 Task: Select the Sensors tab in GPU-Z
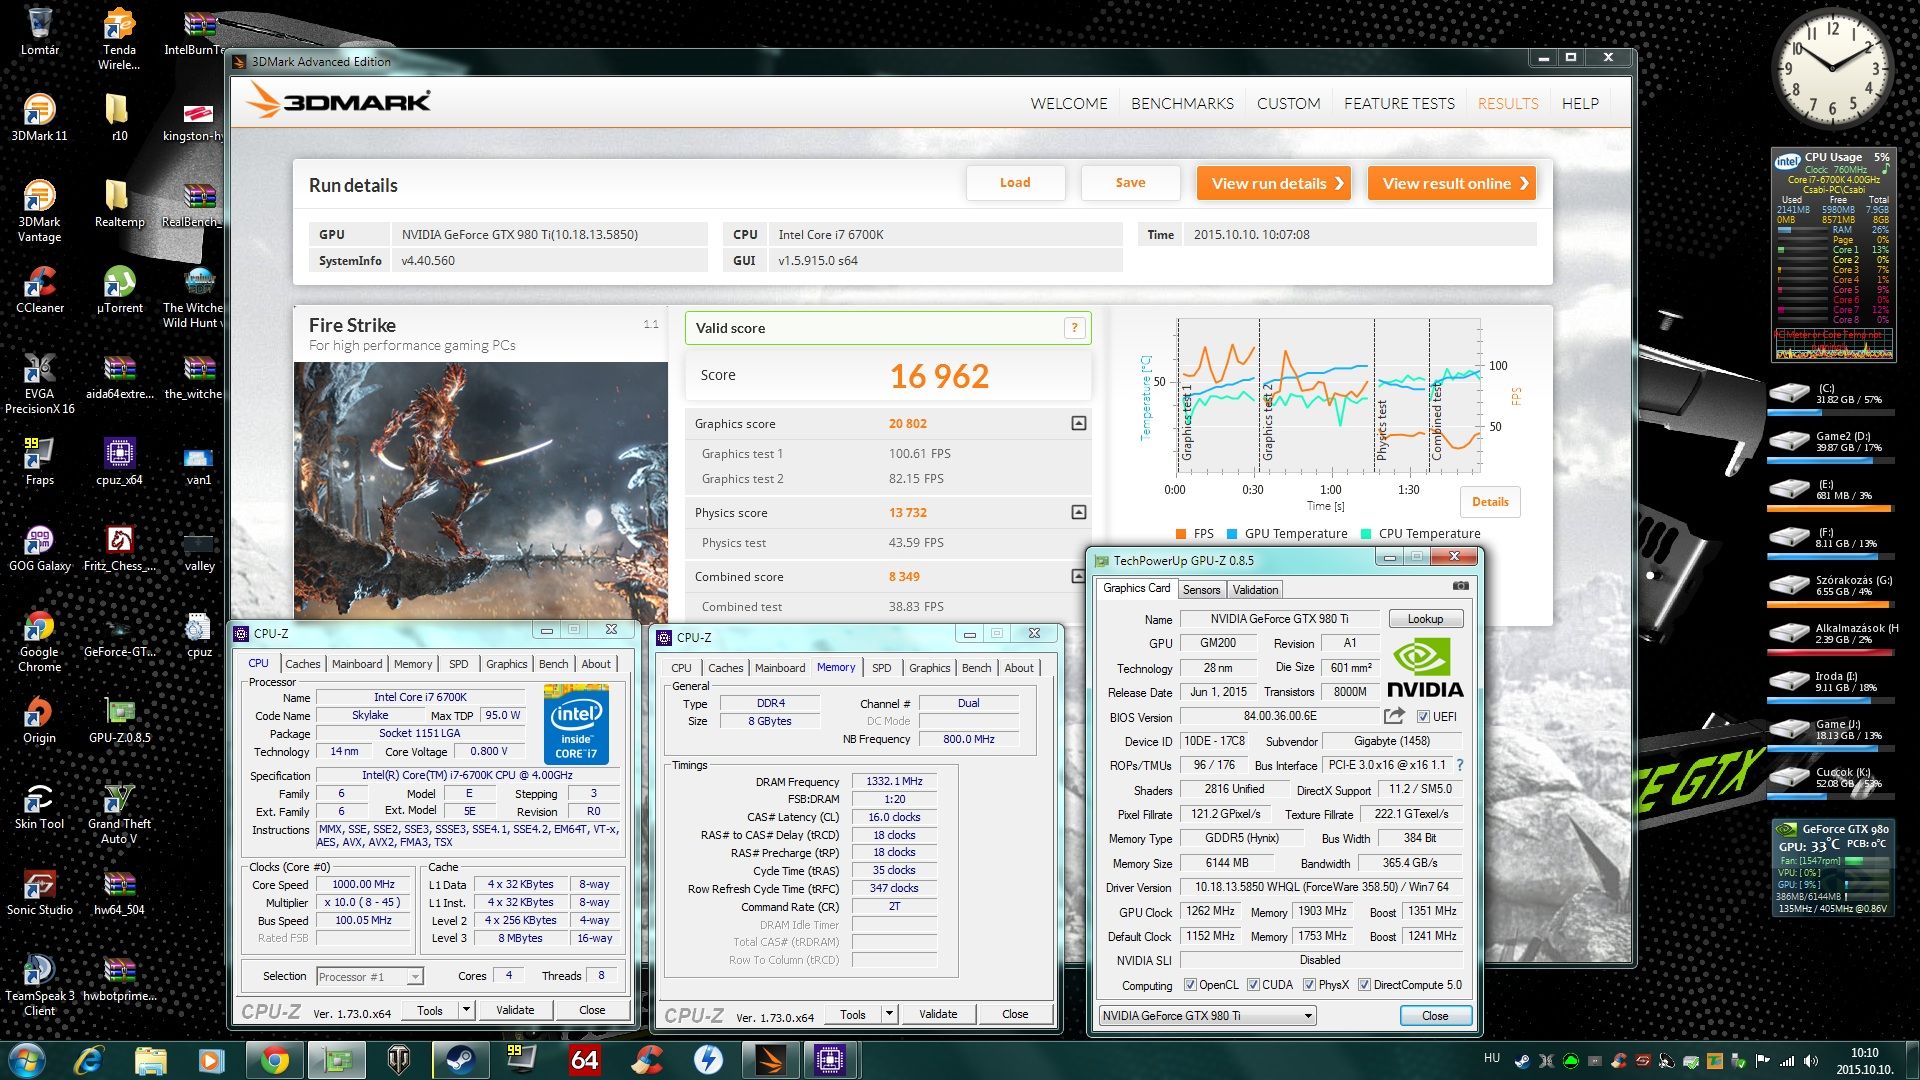tap(1201, 590)
